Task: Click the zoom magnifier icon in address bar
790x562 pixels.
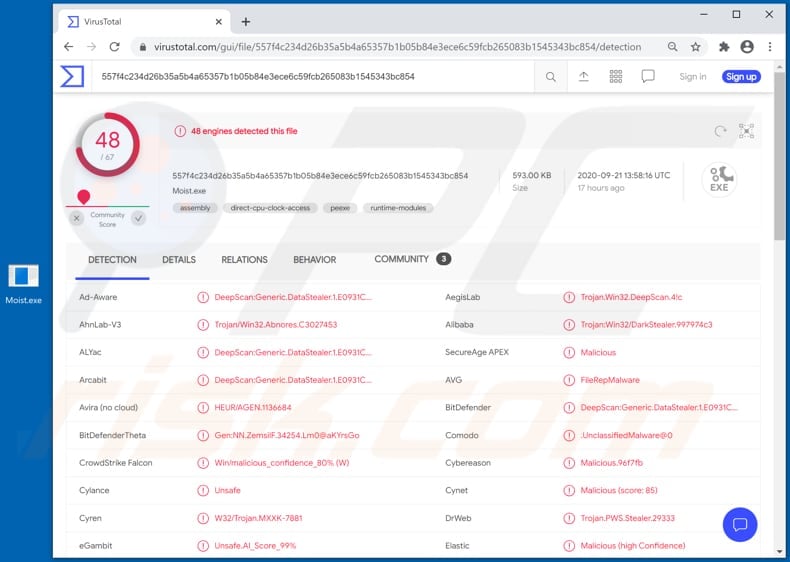Action: [x=673, y=47]
